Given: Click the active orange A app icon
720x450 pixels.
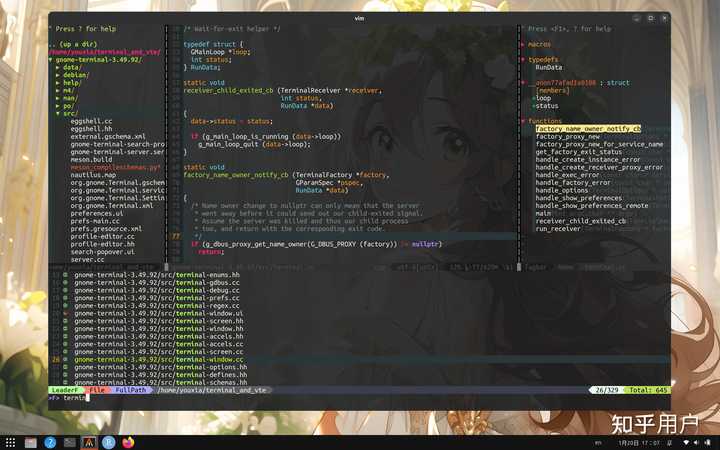Looking at the screenshot, I should point(89,442).
